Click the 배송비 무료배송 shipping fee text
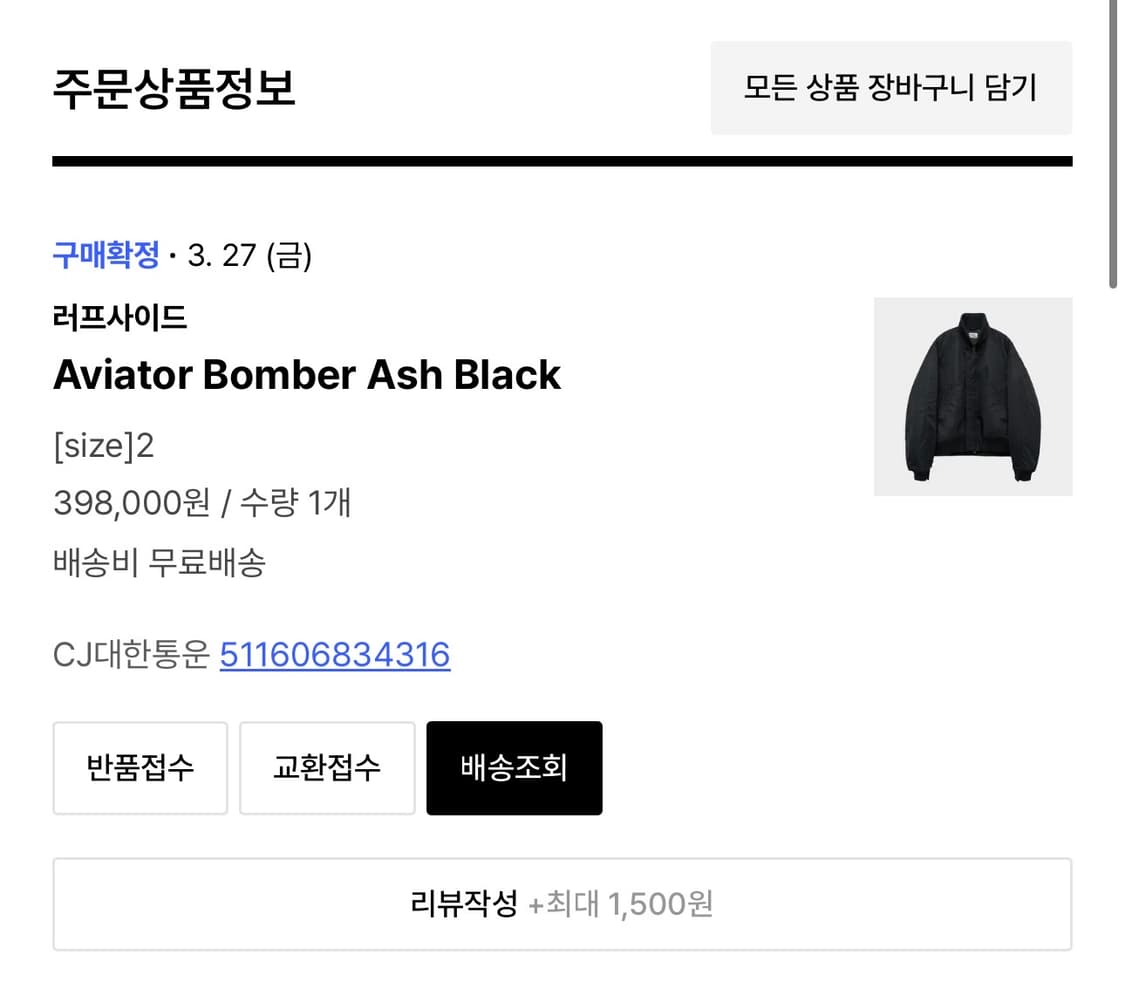The height and width of the screenshot is (981, 1125). [159, 563]
